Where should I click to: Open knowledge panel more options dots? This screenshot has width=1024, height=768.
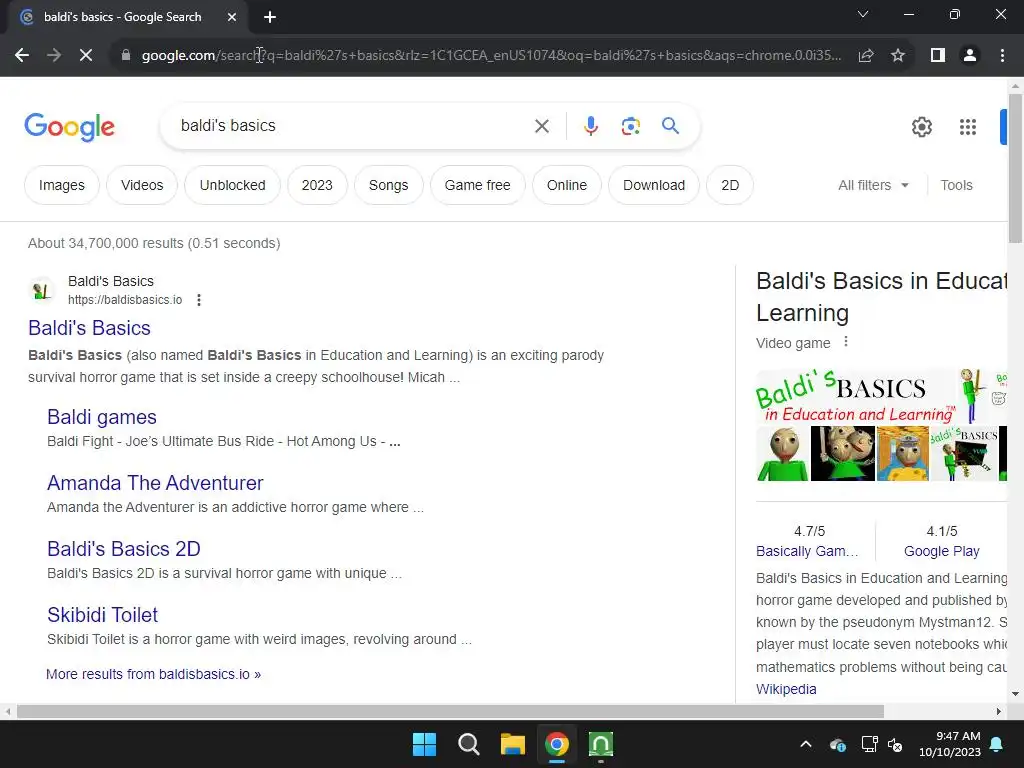pos(846,342)
